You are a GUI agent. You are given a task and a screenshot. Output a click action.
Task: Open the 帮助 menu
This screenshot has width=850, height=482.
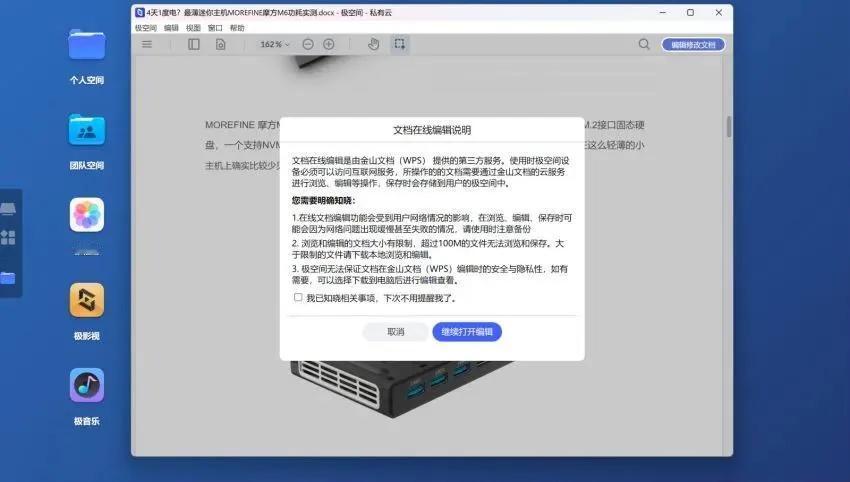point(237,28)
